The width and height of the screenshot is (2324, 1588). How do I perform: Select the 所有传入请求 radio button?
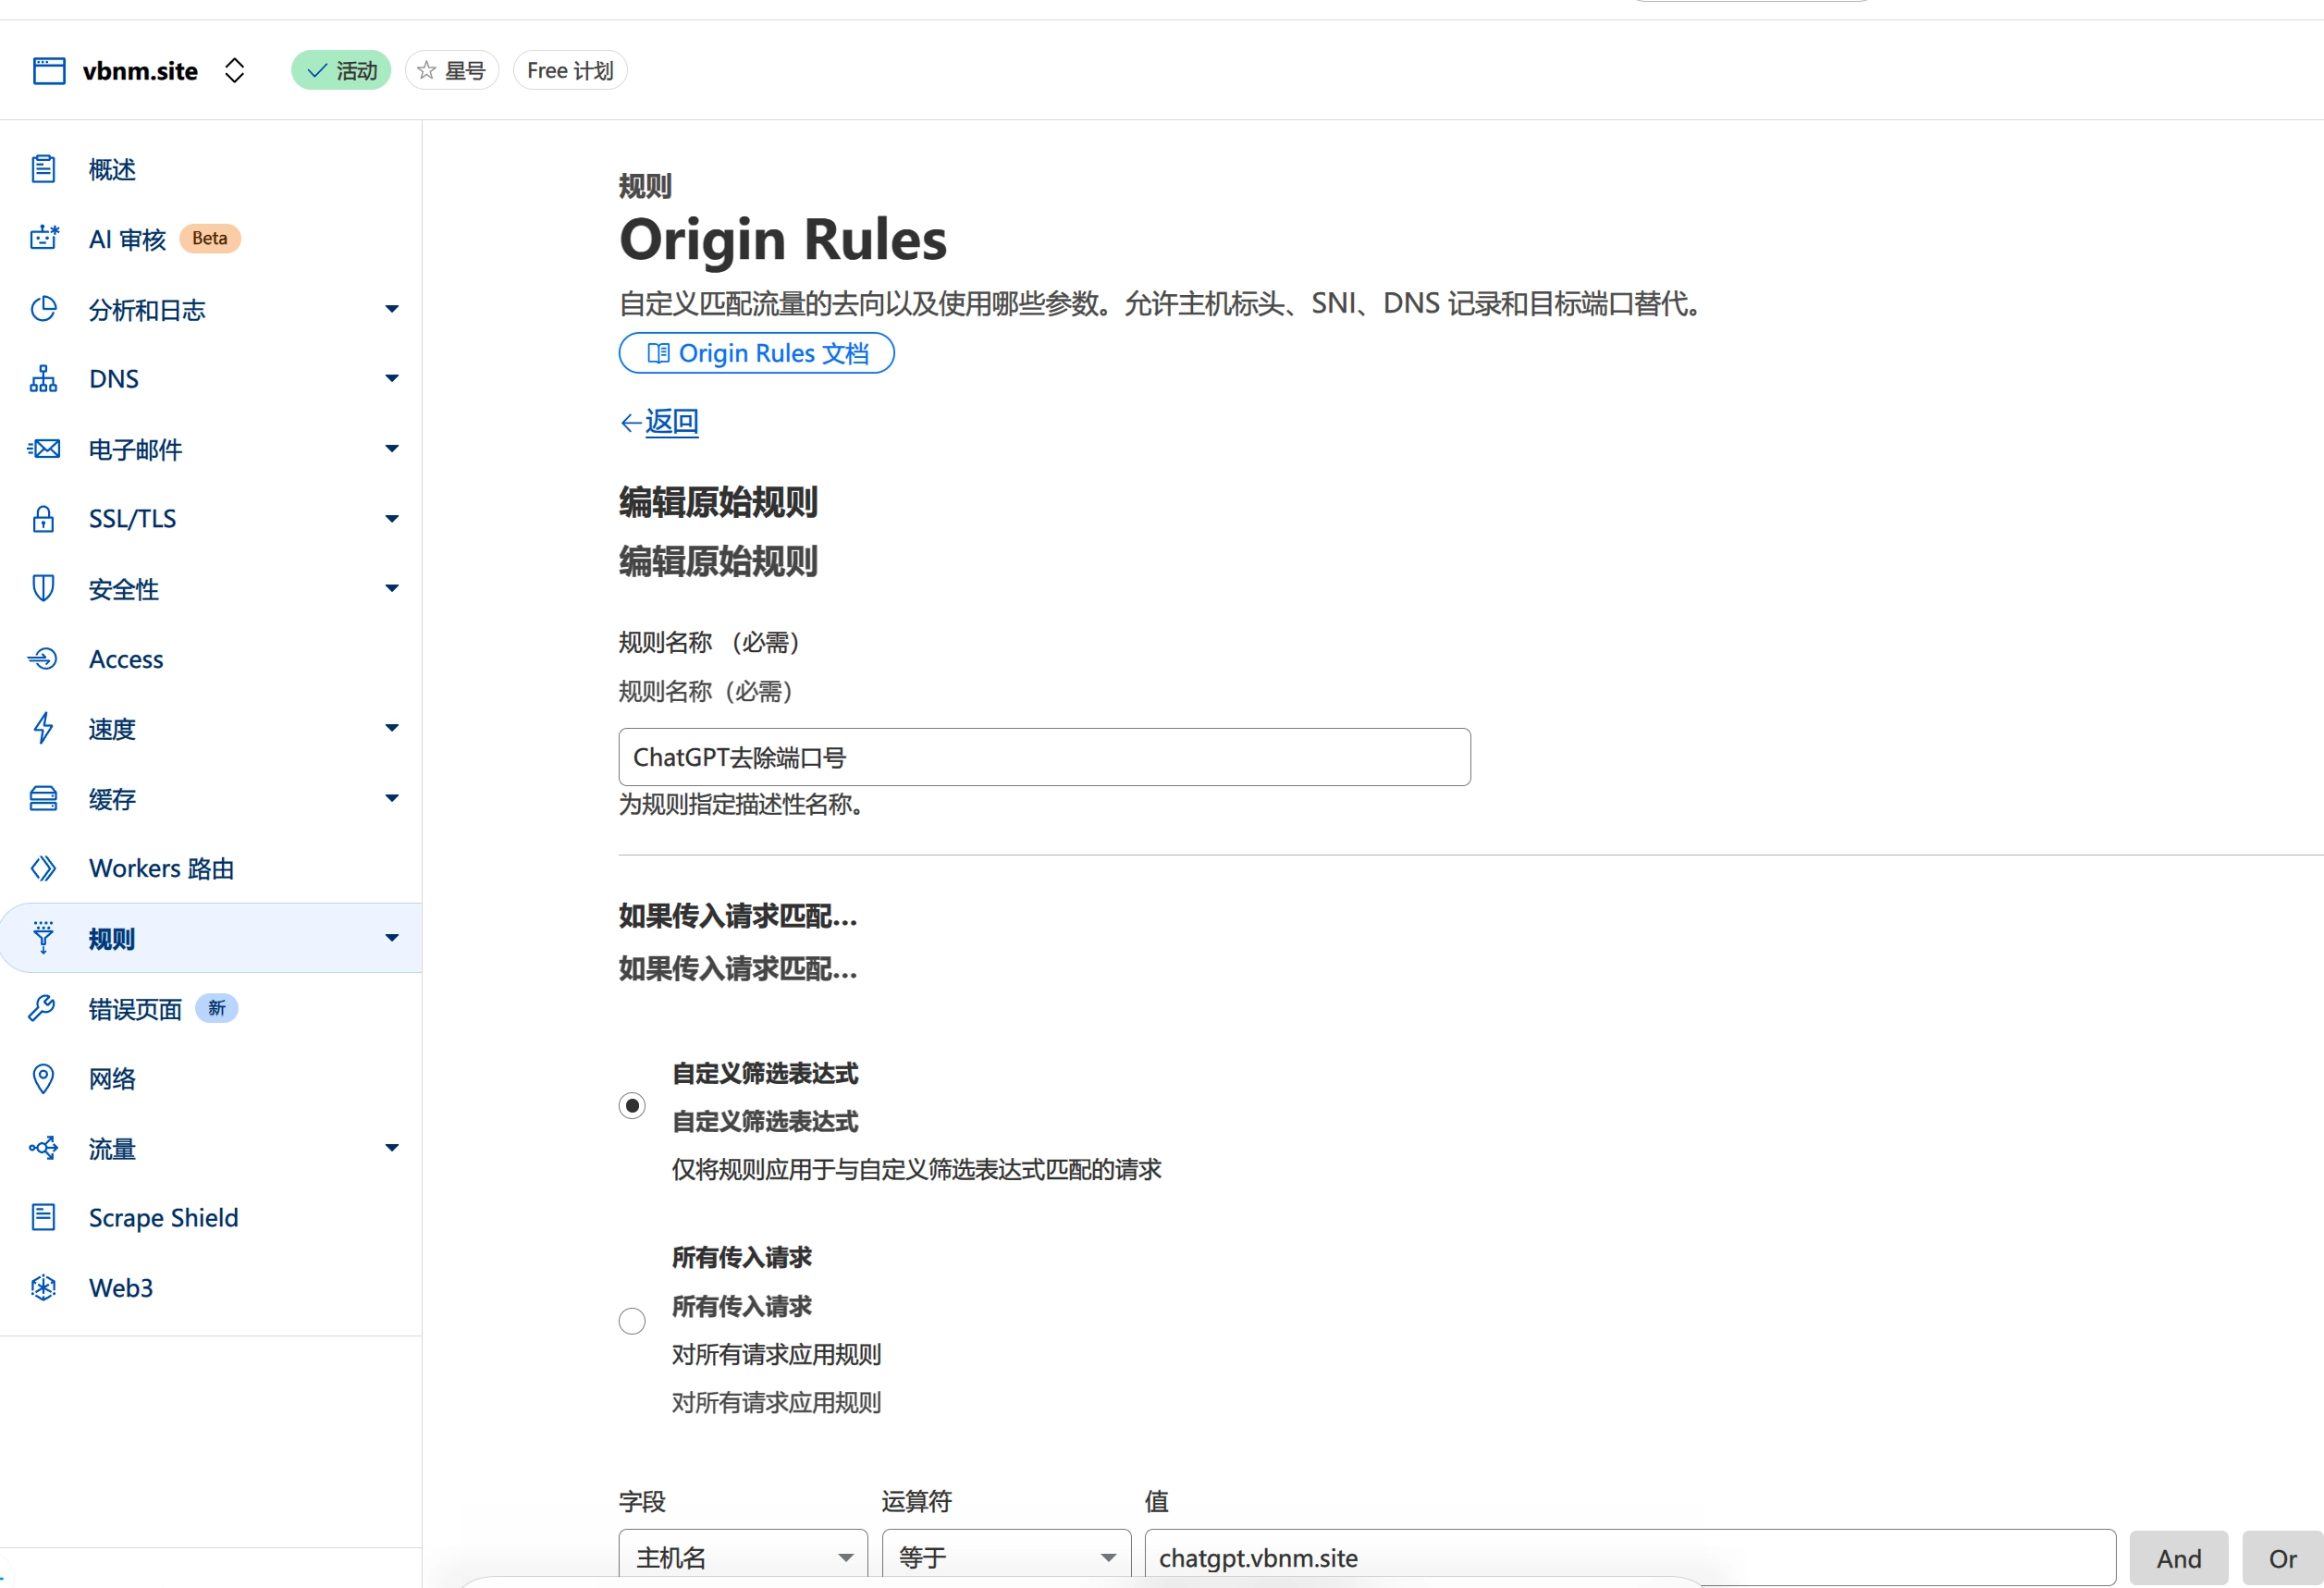[632, 1322]
